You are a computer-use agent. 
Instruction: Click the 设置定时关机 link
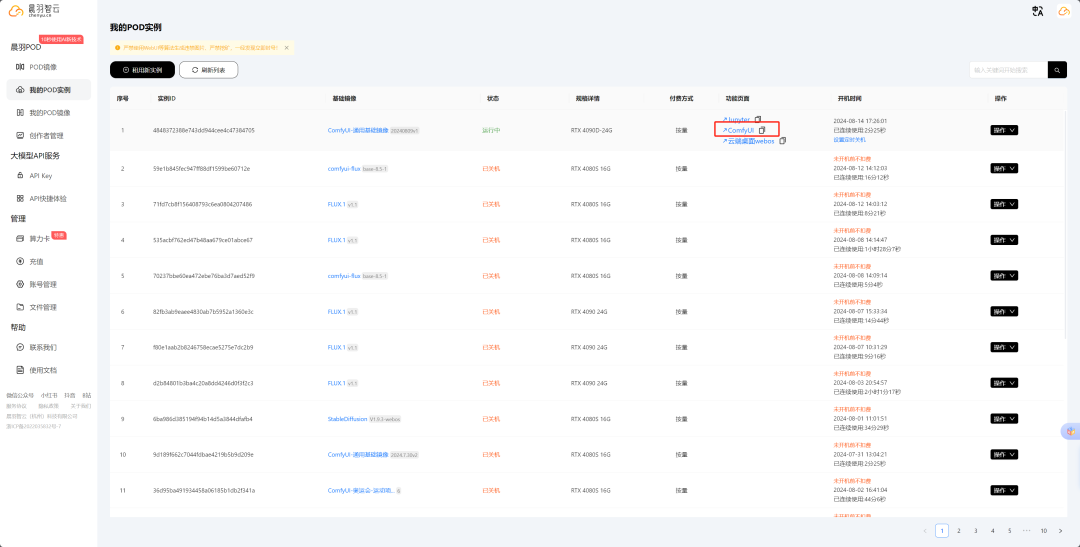pos(849,139)
